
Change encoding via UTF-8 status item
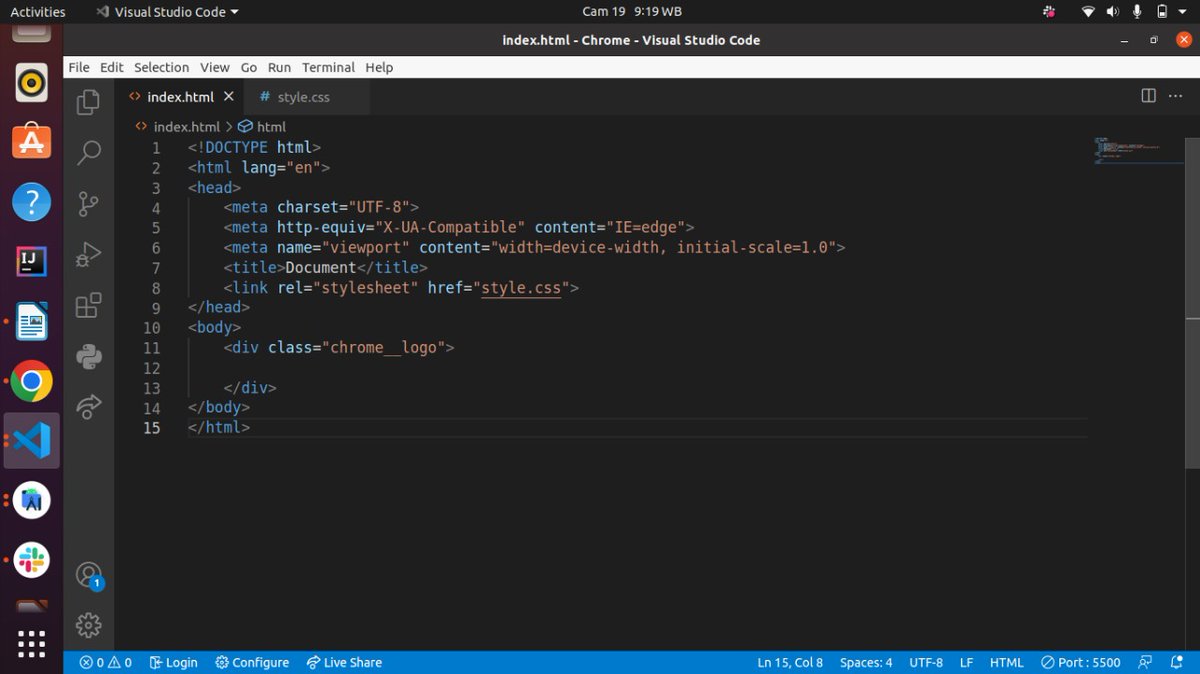click(x=926, y=662)
